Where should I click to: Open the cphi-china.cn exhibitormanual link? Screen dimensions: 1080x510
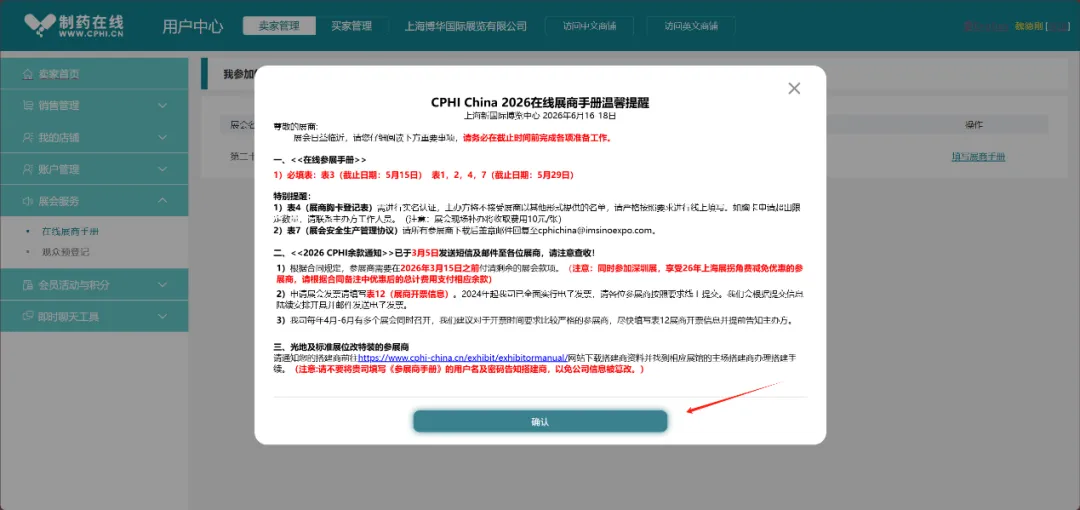point(461,358)
